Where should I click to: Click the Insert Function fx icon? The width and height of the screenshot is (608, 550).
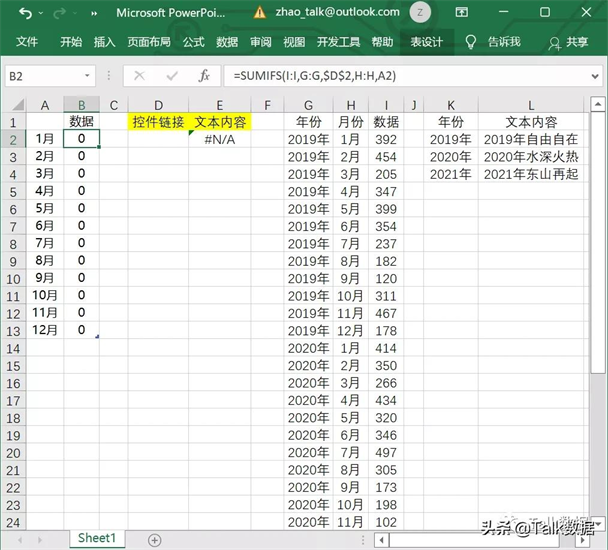[204, 75]
